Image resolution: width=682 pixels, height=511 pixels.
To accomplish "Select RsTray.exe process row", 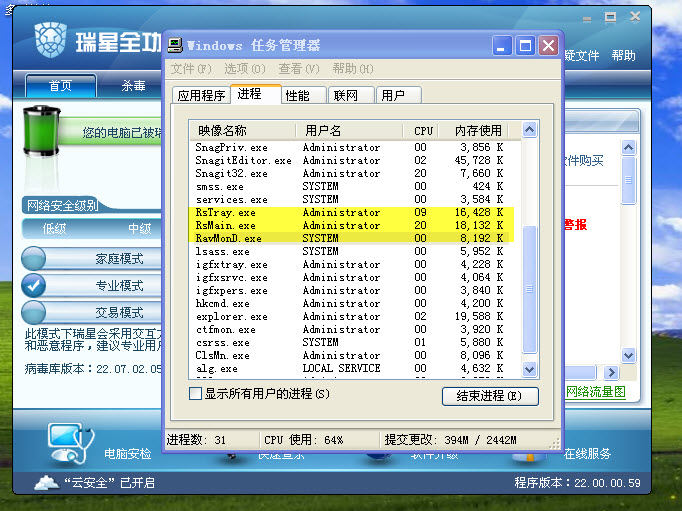I will (352, 213).
